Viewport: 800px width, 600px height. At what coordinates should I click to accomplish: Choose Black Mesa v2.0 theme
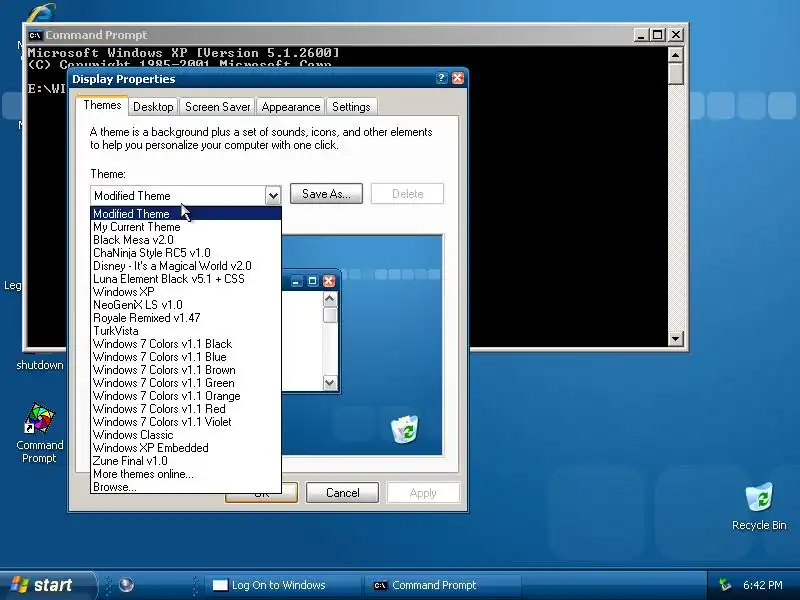pos(186,240)
